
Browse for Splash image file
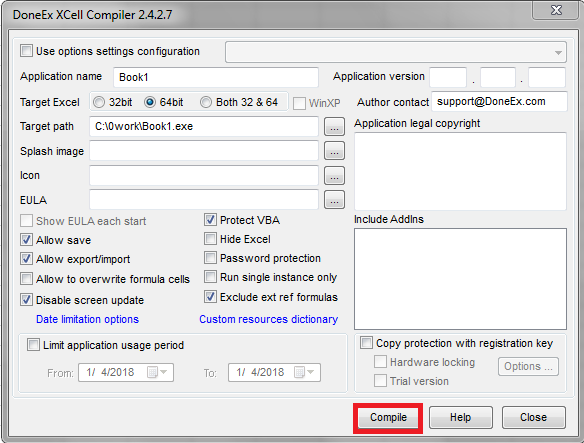334,151
